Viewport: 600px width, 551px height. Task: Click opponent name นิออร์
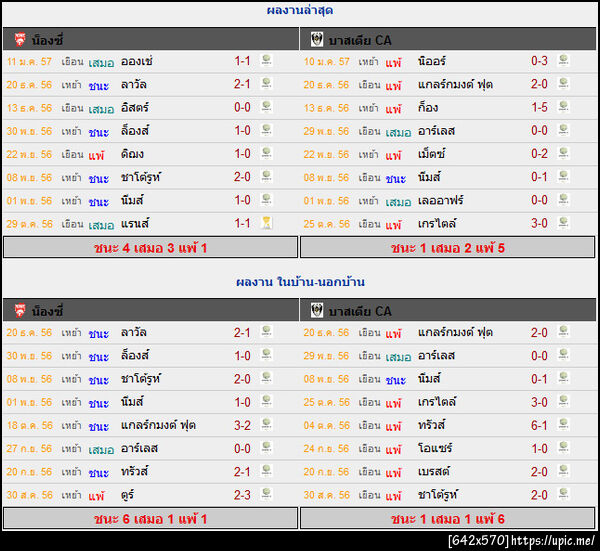(x=432, y=62)
